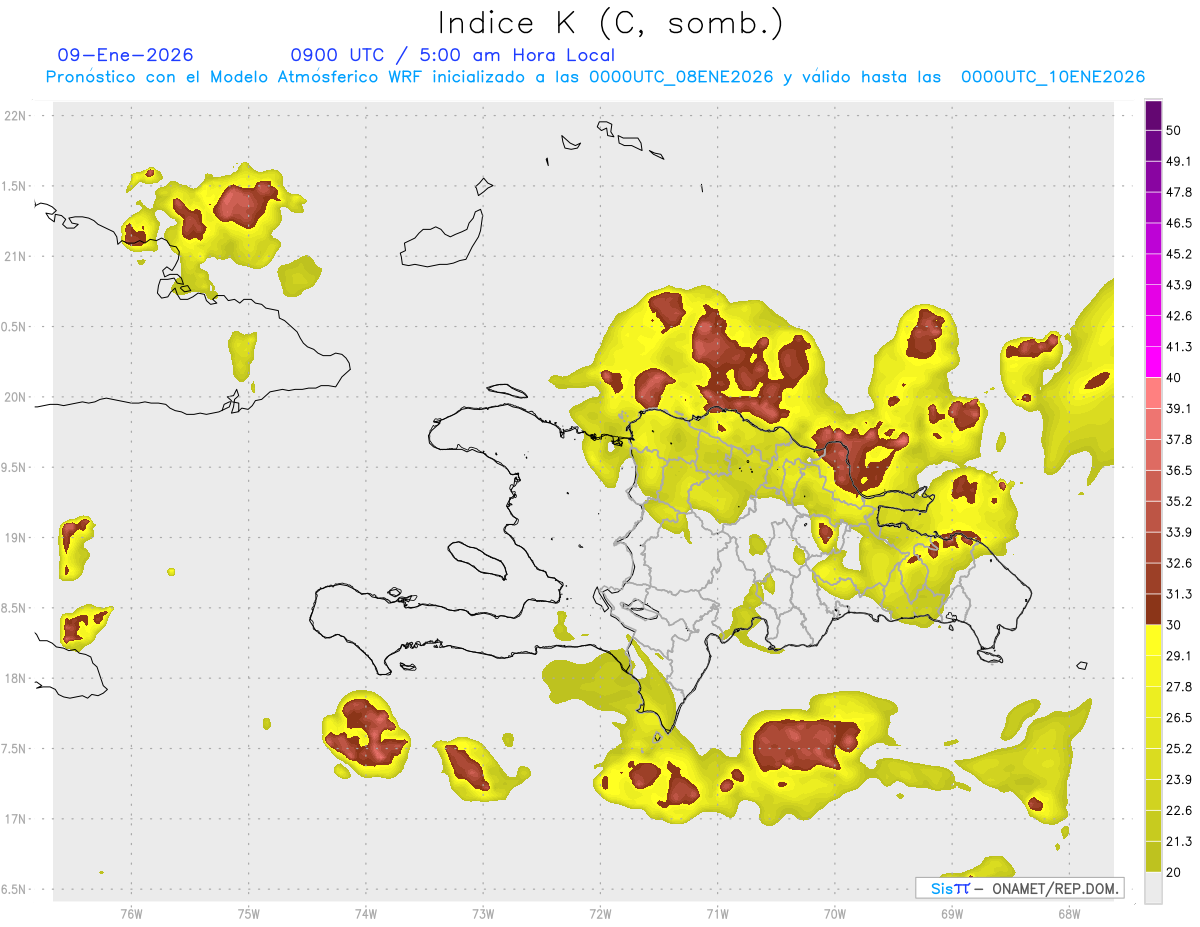Click the olive colorbar segment between 20 and 21.3
Screen dimensions: 1200x927
pyautogui.click(x=1153, y=857)
